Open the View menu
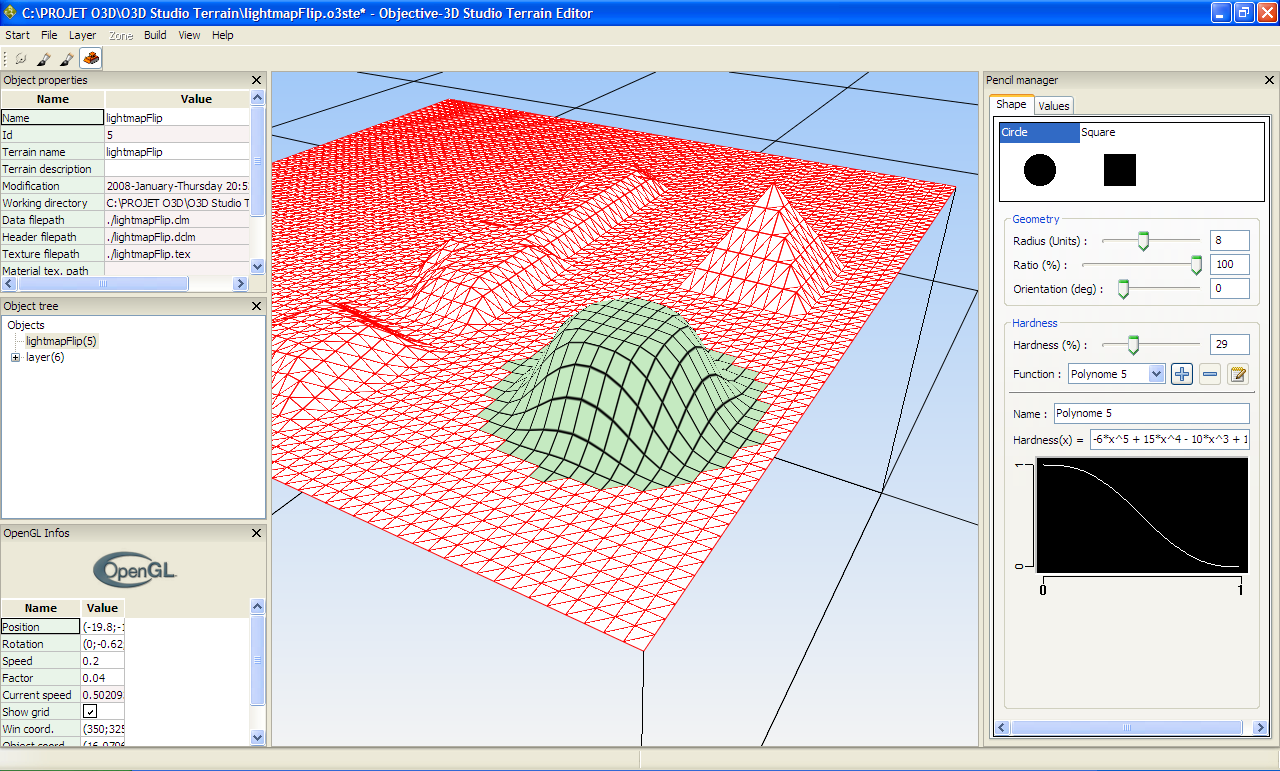 pyautogui.click(x=189, y=35)
